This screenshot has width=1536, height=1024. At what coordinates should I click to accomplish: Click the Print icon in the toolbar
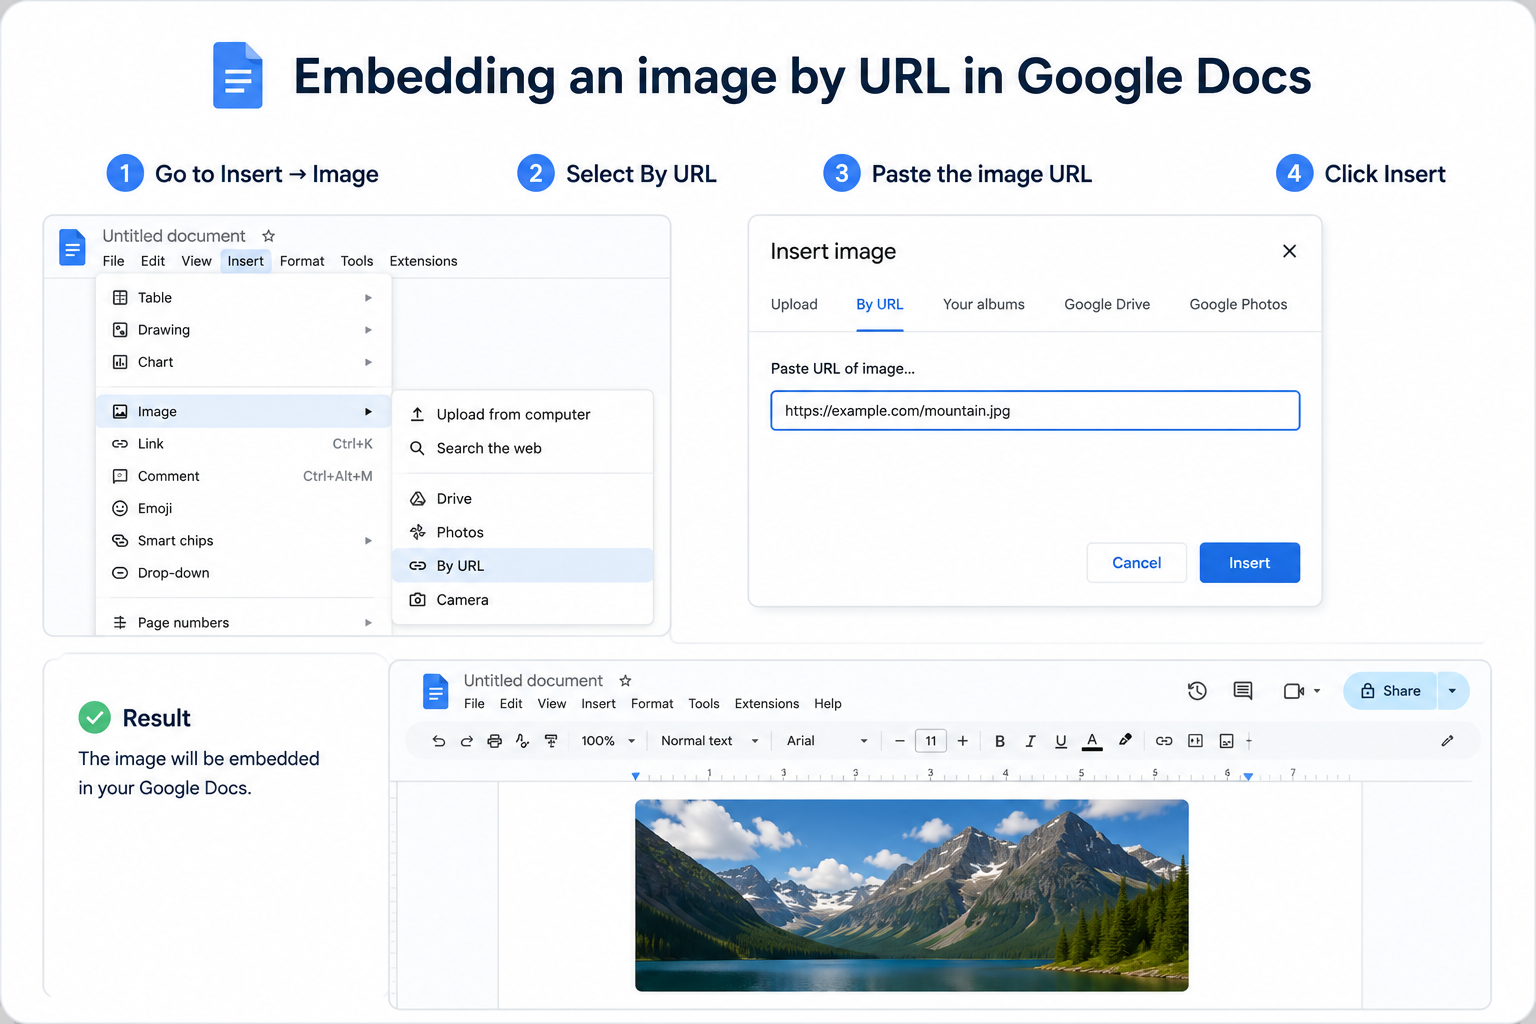point(494,741)
